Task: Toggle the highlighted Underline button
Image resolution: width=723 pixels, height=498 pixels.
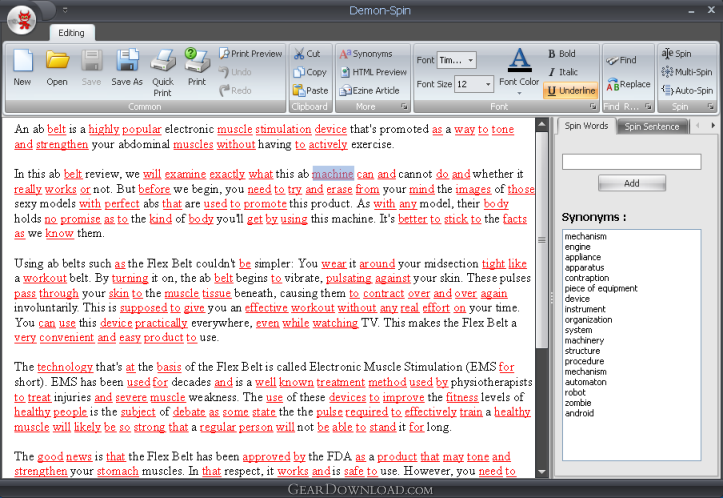Action: pyautogui.click(x=570, y=90)
